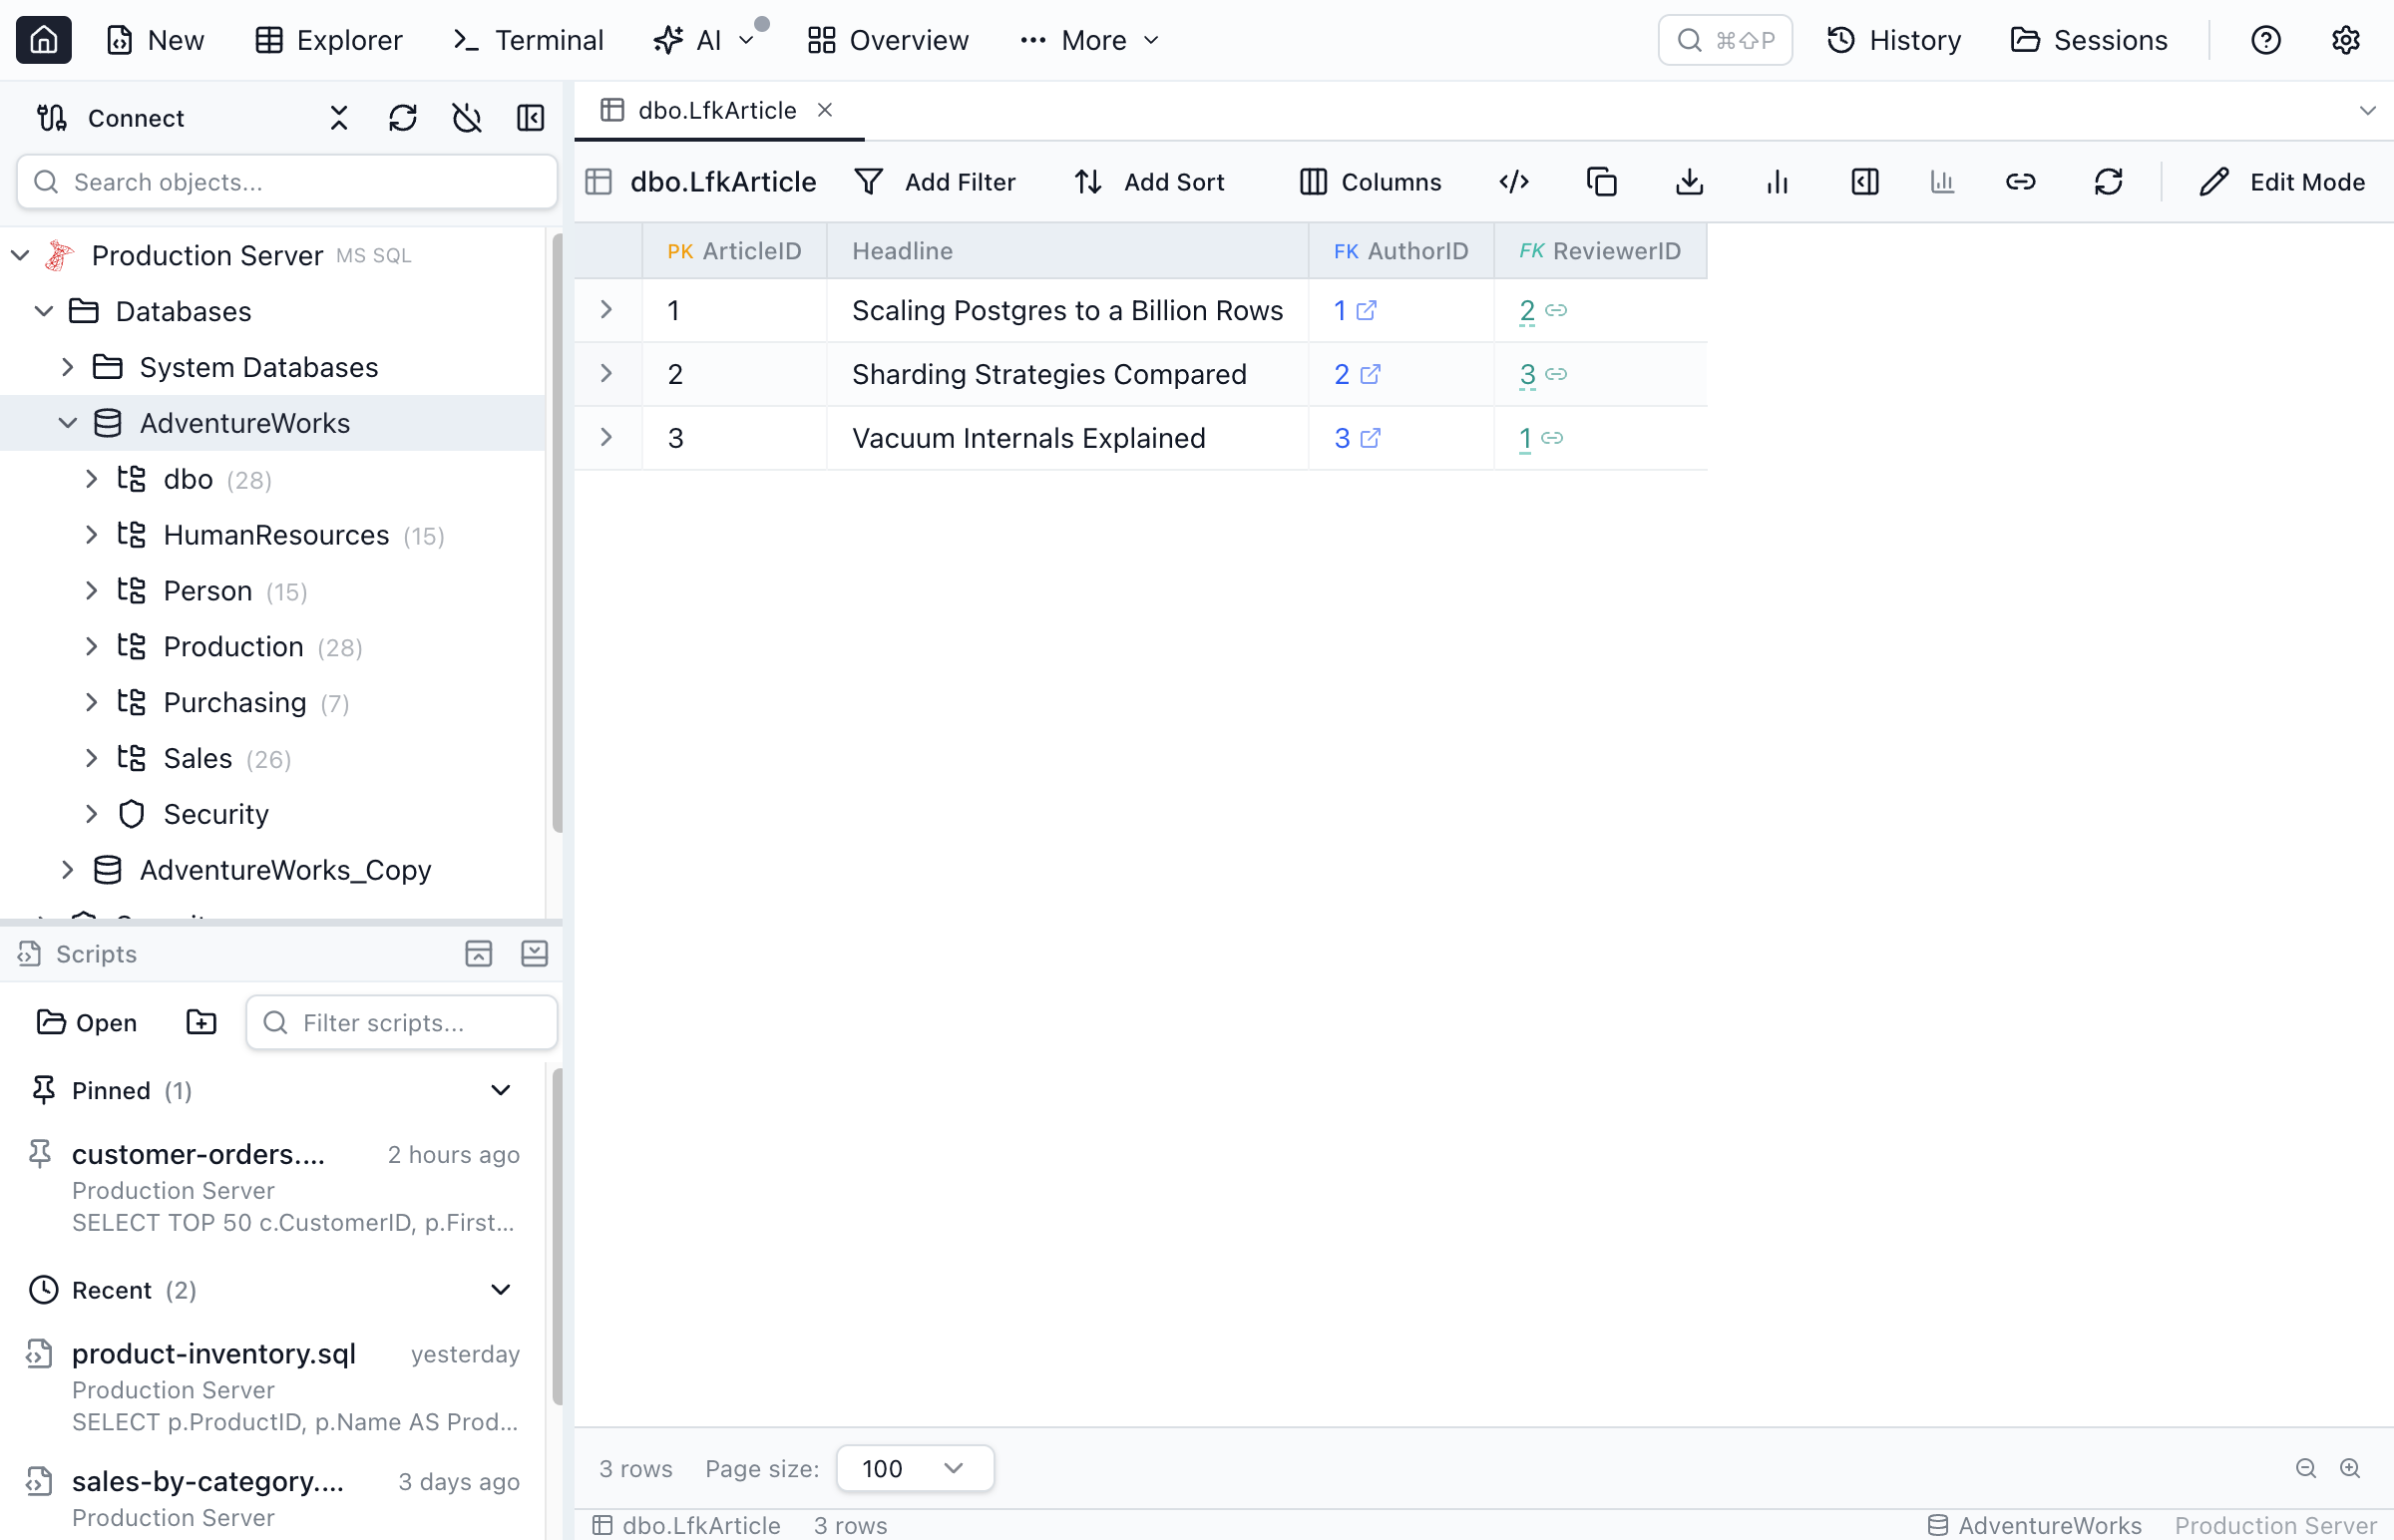Expand System Databases folder
2394x1540 pixels.
68,367
